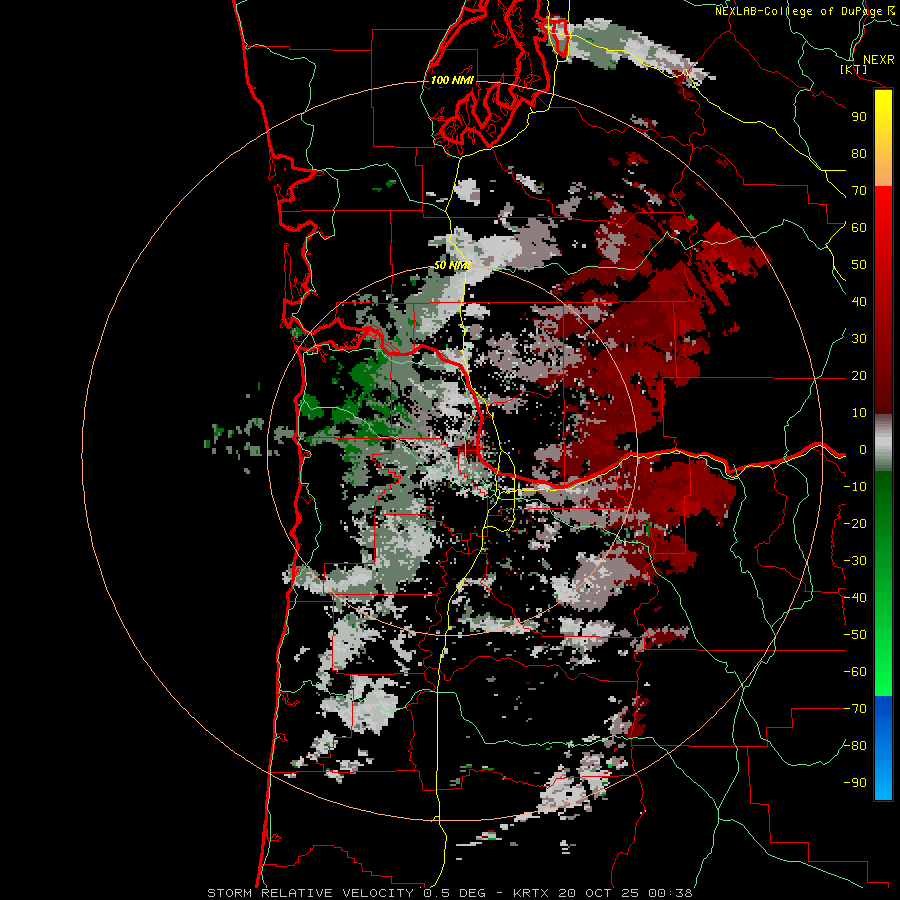Select the -80 value on velocity scale

[855, 746]
